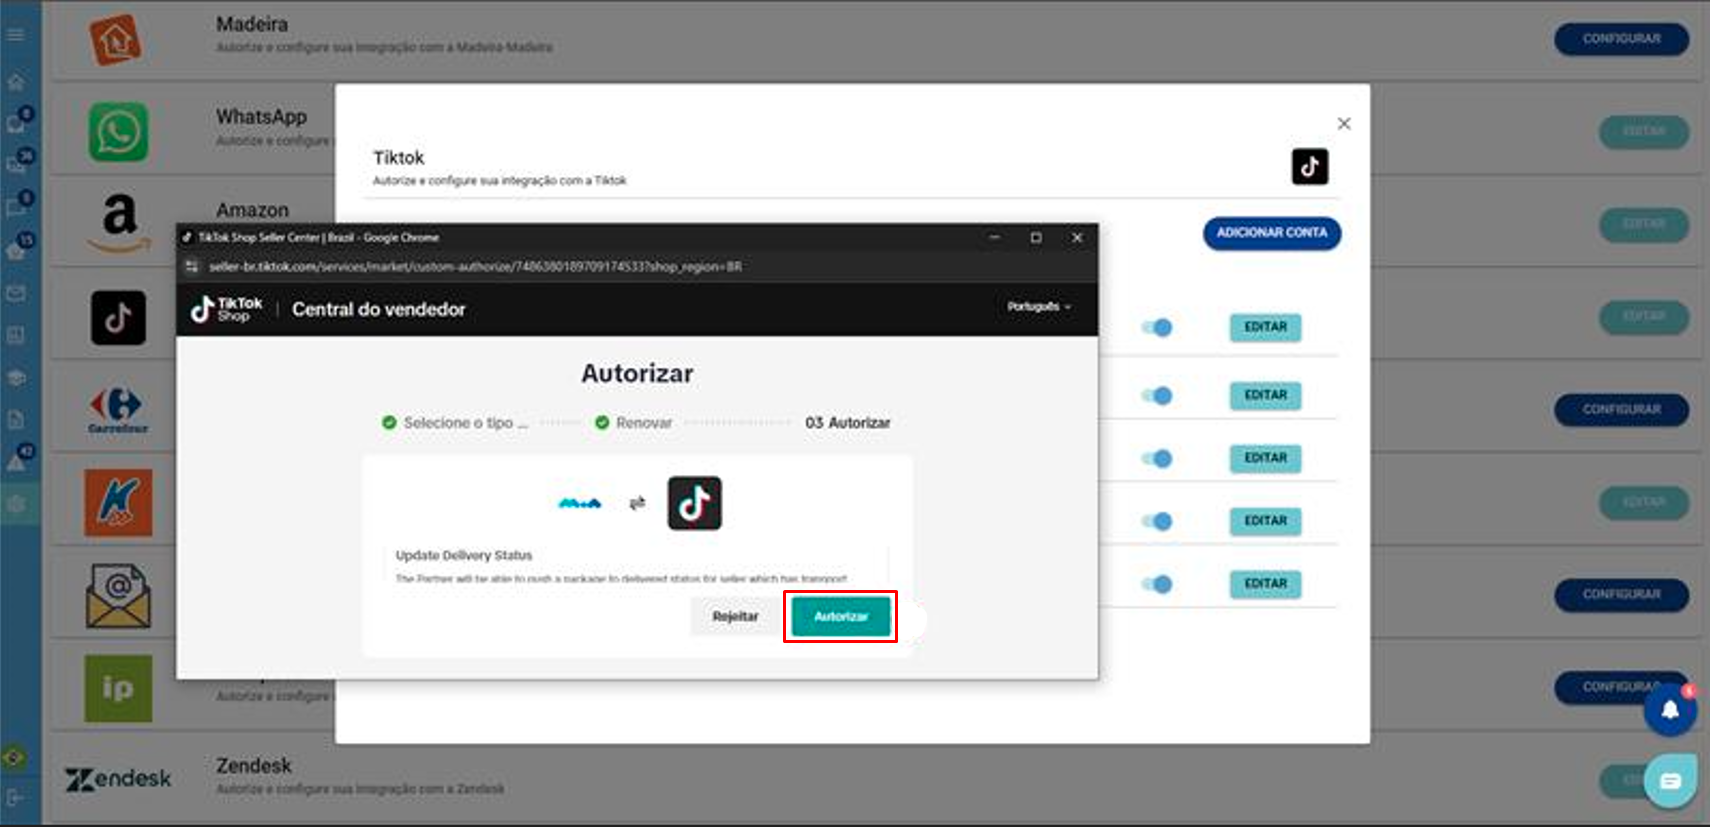
Task: Click the TikTok app icon in authorization card
Action: pyautogui.click(x=694, y=503)
